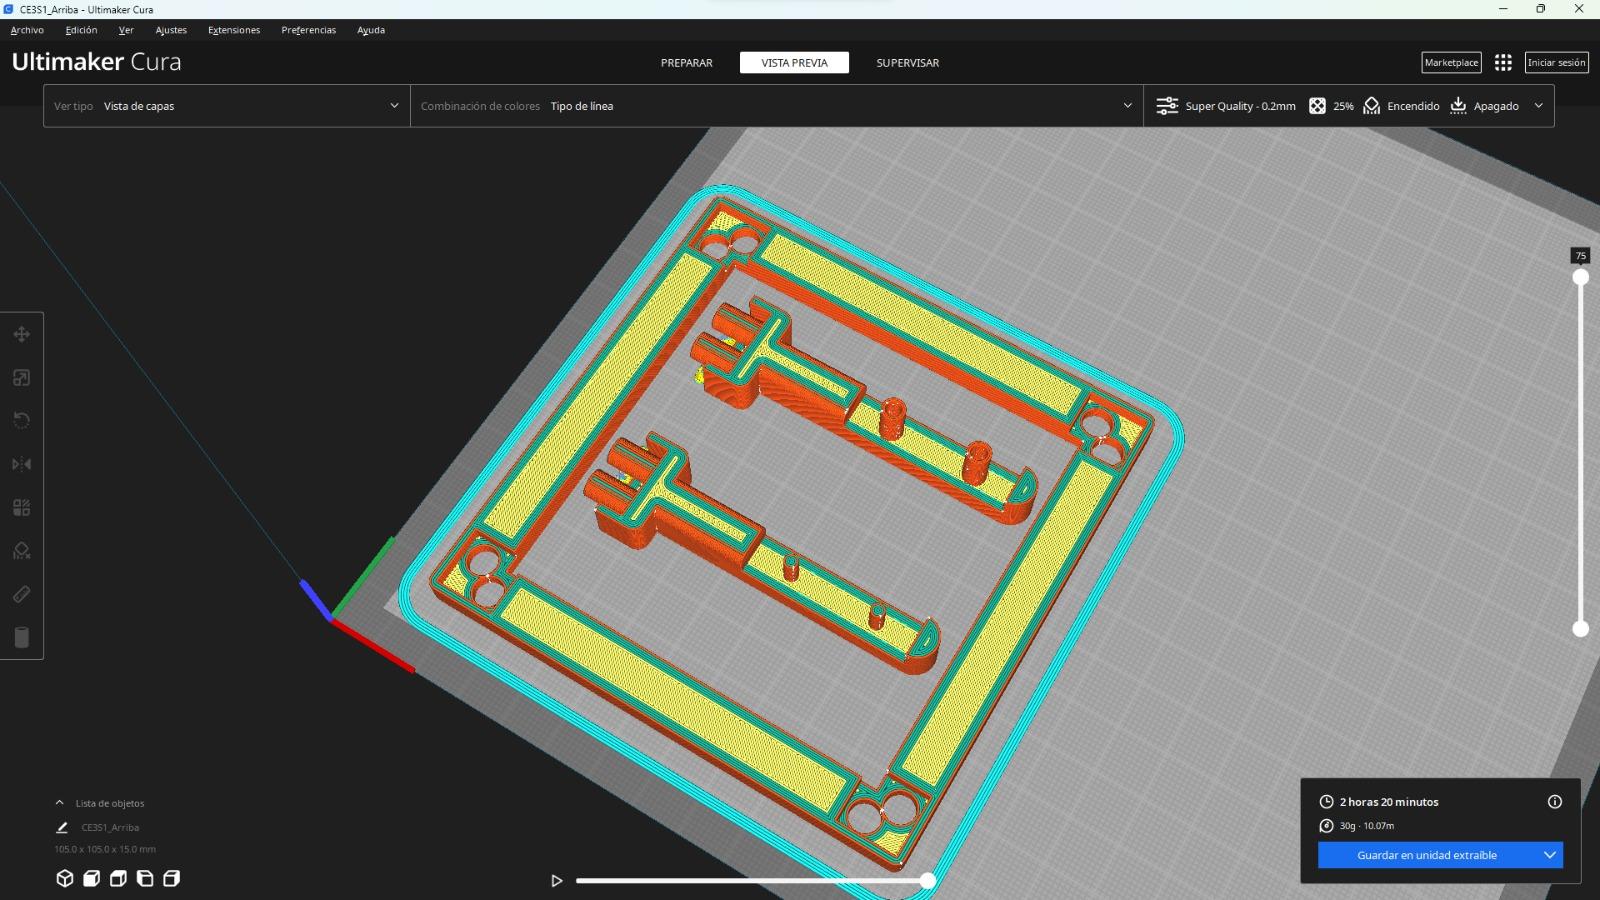Open the Edición menu

click(x=81, y=30)
